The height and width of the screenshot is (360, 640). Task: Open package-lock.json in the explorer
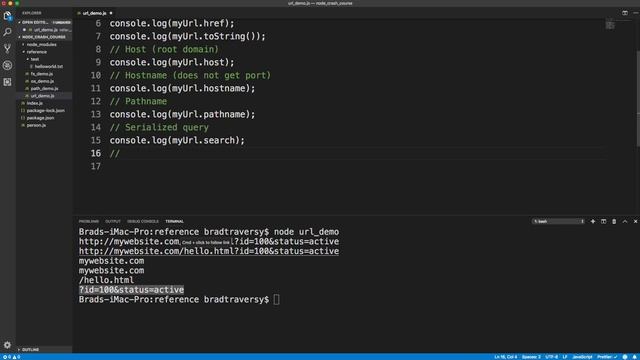(45, 111)
